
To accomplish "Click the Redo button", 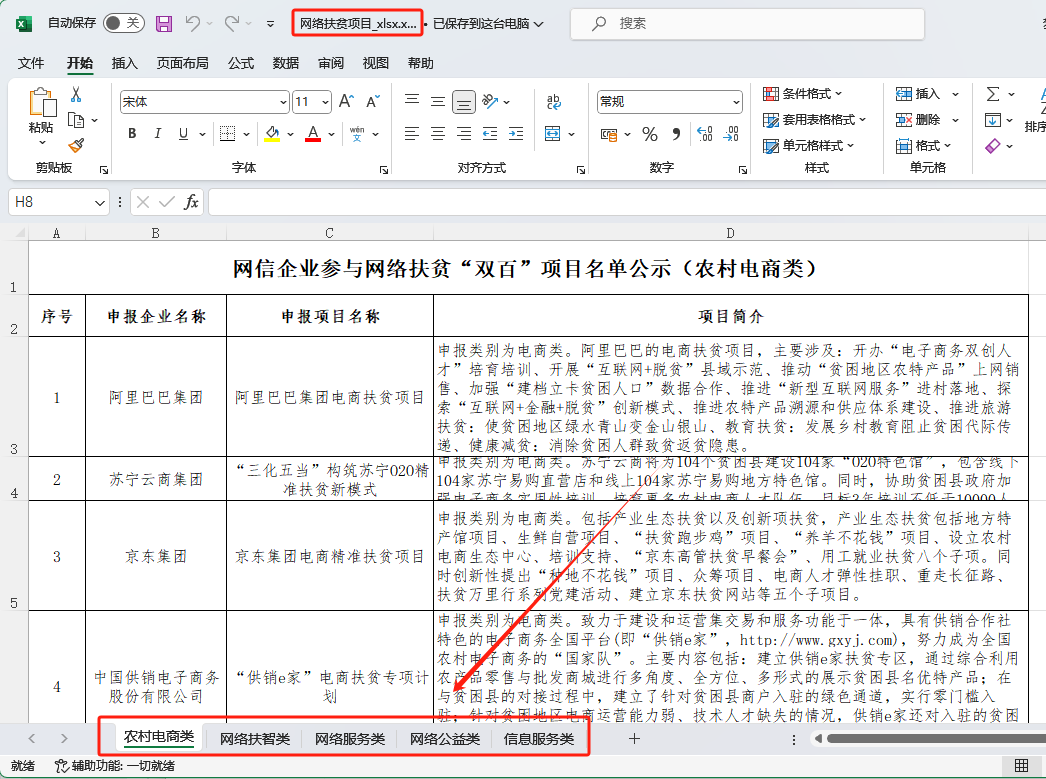I will click(x=232, y=22).
